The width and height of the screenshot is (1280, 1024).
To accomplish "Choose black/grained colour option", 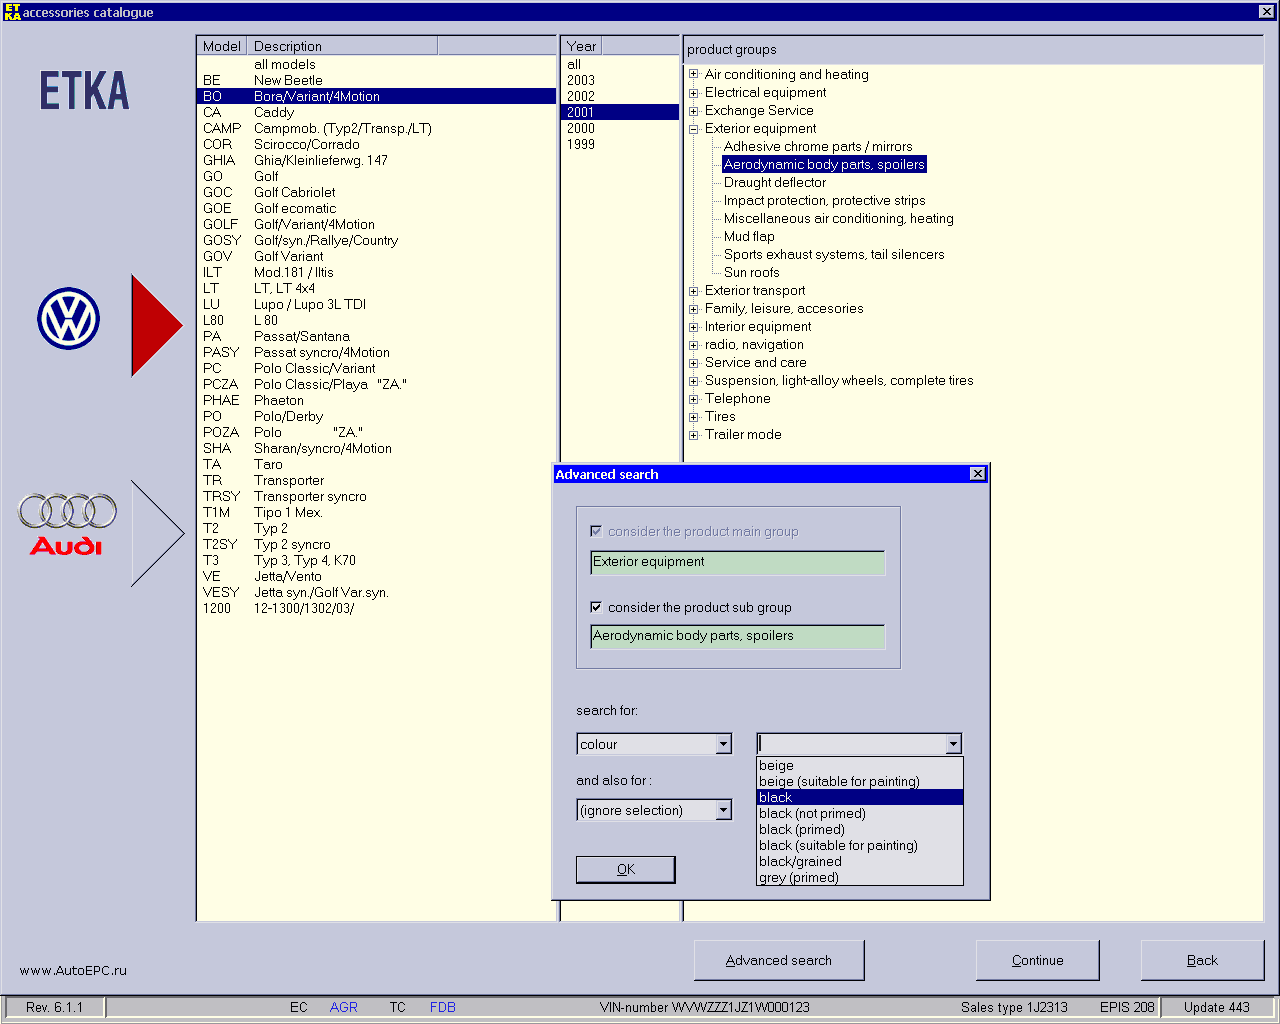I will (x=860, y=861).
